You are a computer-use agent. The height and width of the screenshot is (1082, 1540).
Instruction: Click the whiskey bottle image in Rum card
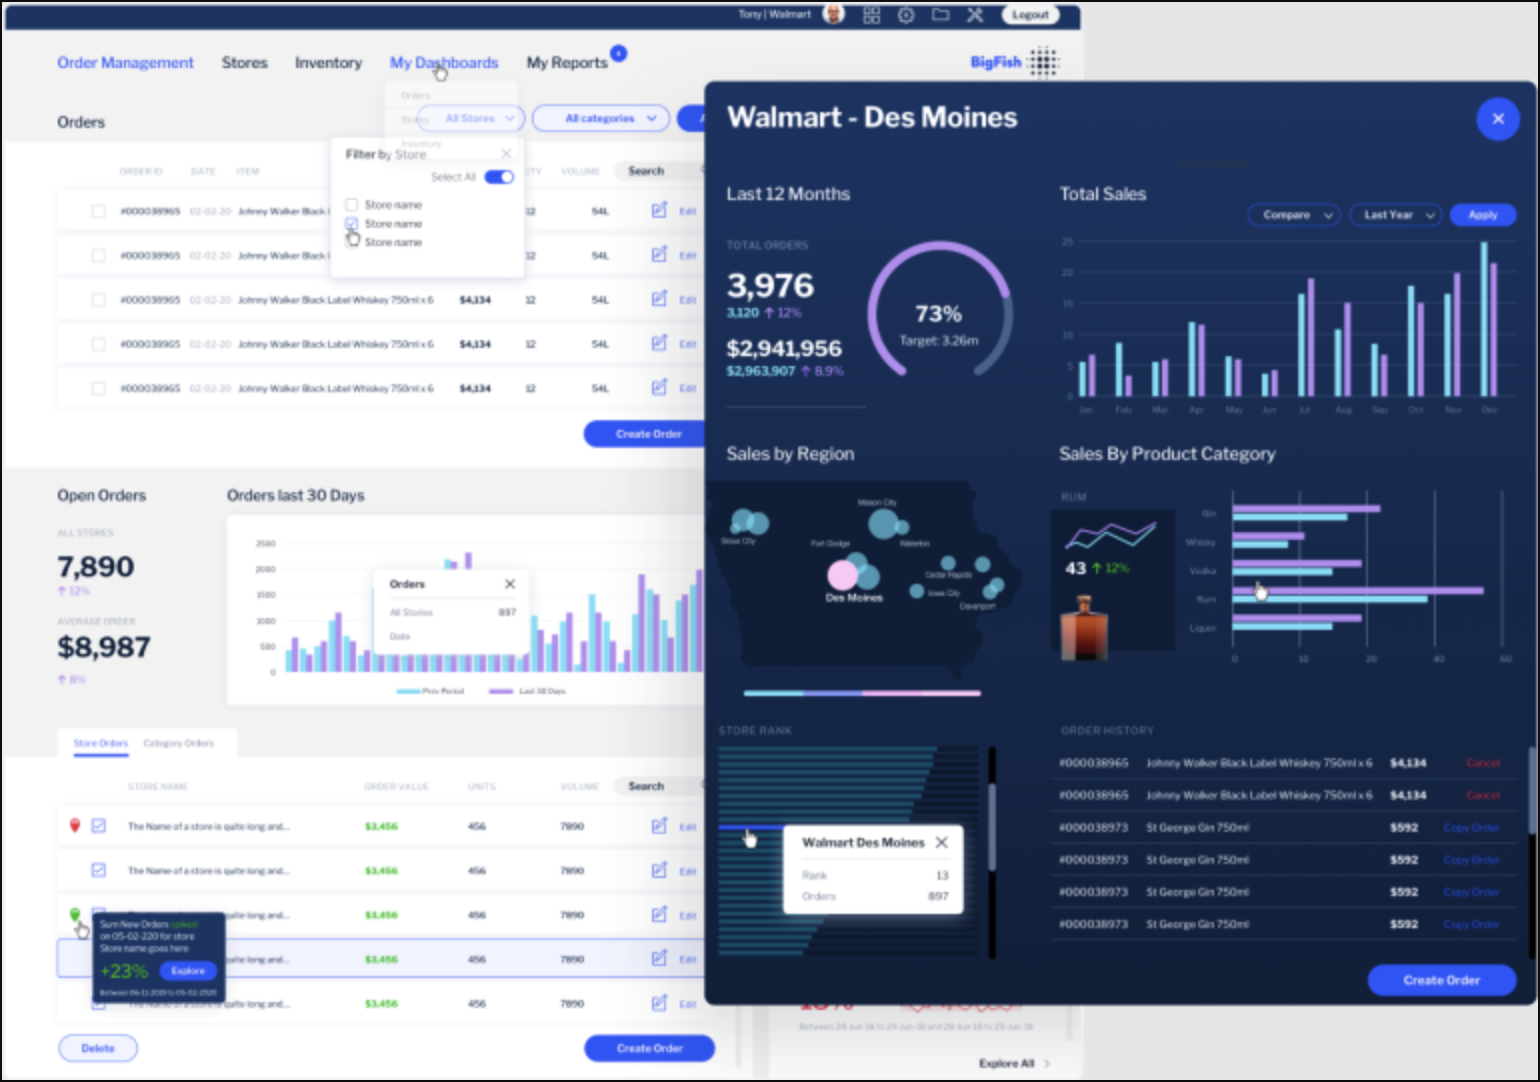point(1084,628)
